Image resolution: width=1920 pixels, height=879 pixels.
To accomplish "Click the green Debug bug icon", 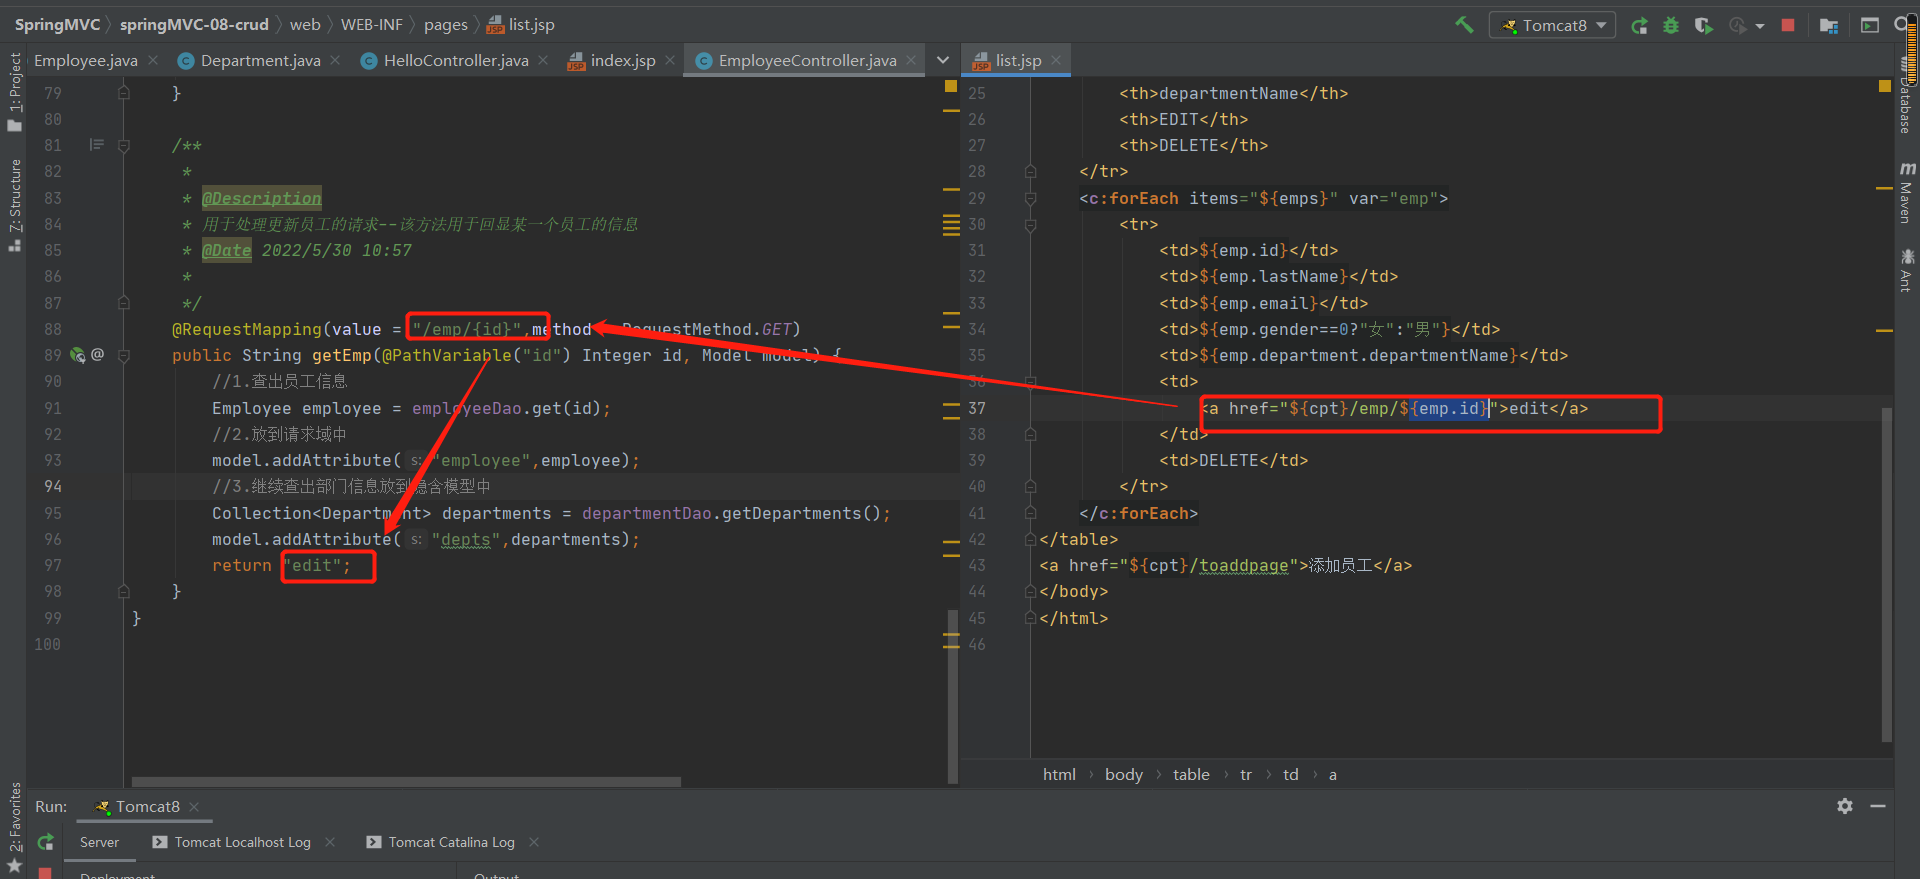I will tap(1671, 25).
